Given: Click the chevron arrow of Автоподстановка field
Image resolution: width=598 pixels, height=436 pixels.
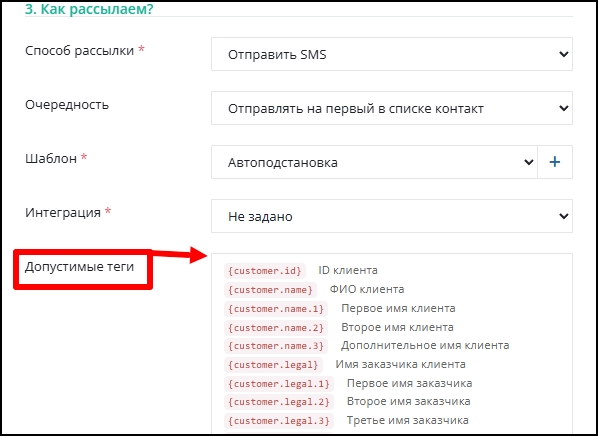Looking at the screenshot, I should (529, 162).
